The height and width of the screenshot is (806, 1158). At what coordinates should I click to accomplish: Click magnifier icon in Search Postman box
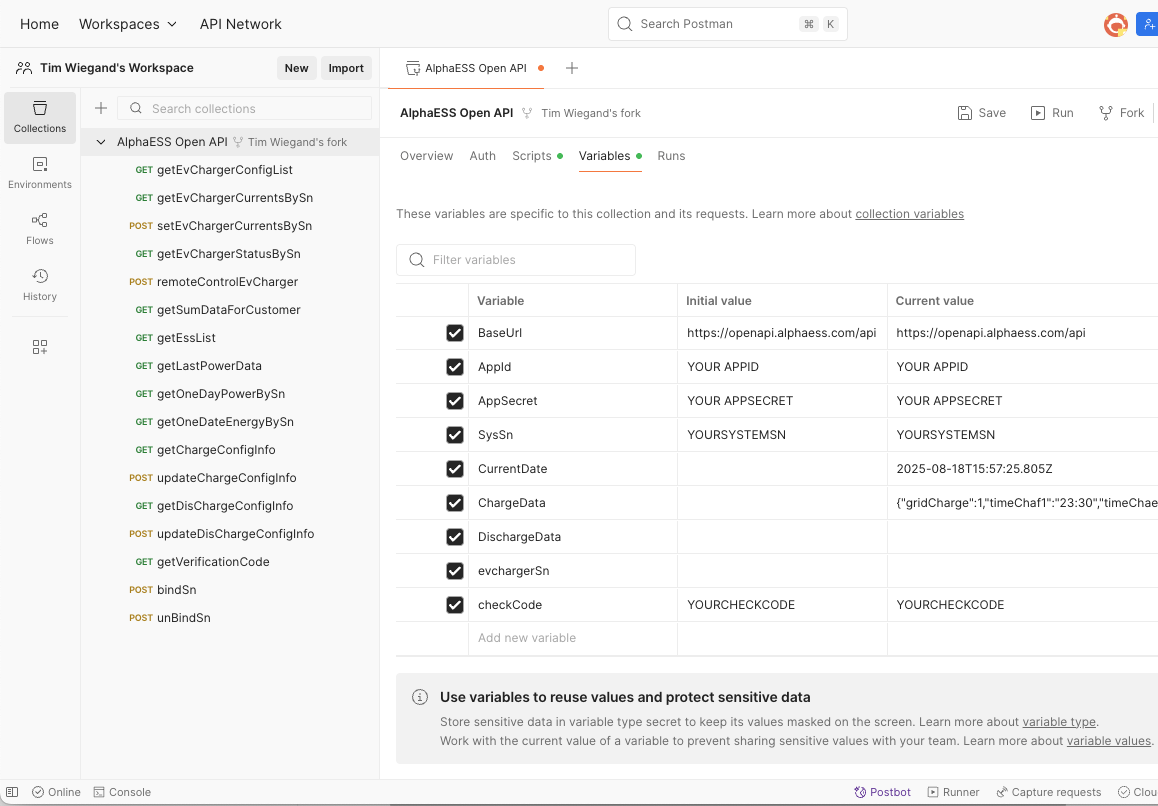(625, 24)
